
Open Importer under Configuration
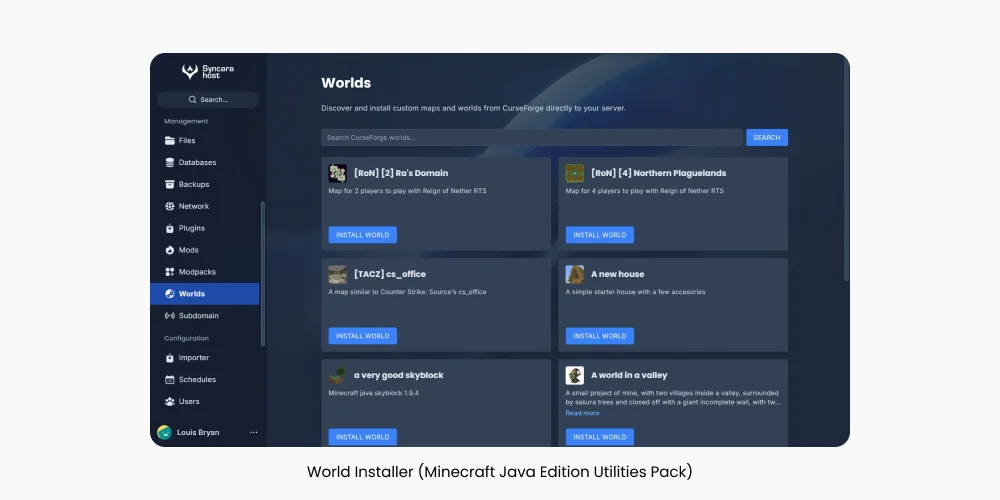click(205, 358)
